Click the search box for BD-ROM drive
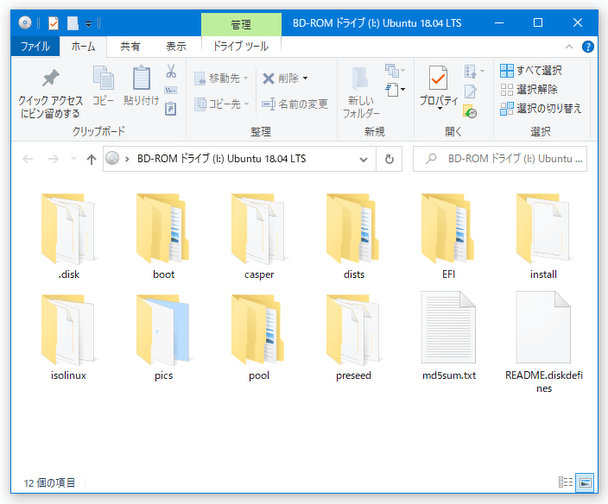This screenshot has height=504, width=608. coord(500,159)
